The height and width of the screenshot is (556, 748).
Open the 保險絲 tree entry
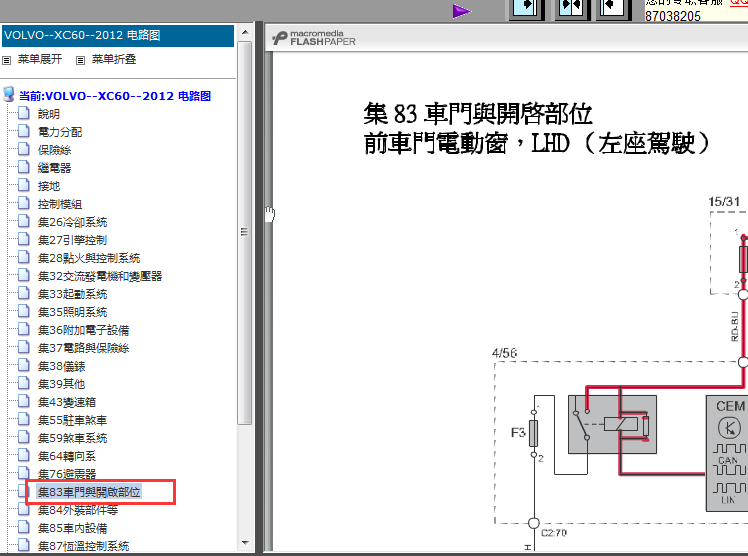click(x=54, y=150)
